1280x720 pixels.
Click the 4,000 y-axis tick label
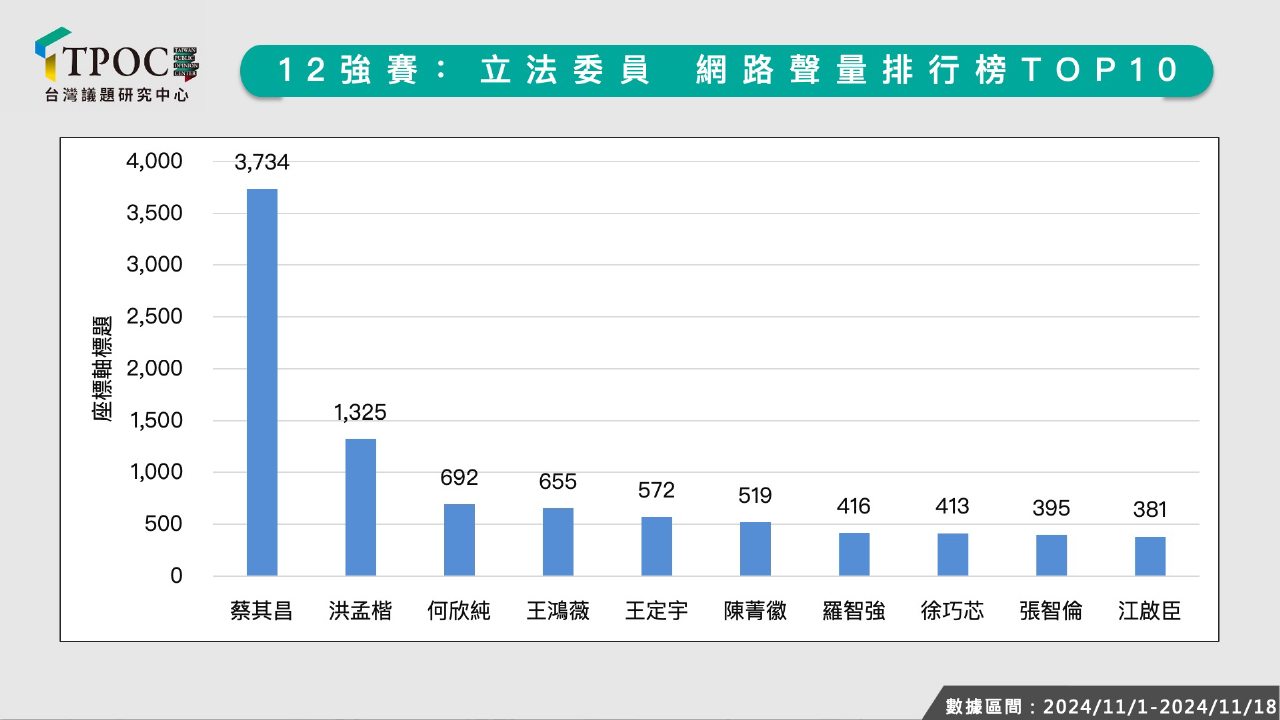[x=156, y=161]
